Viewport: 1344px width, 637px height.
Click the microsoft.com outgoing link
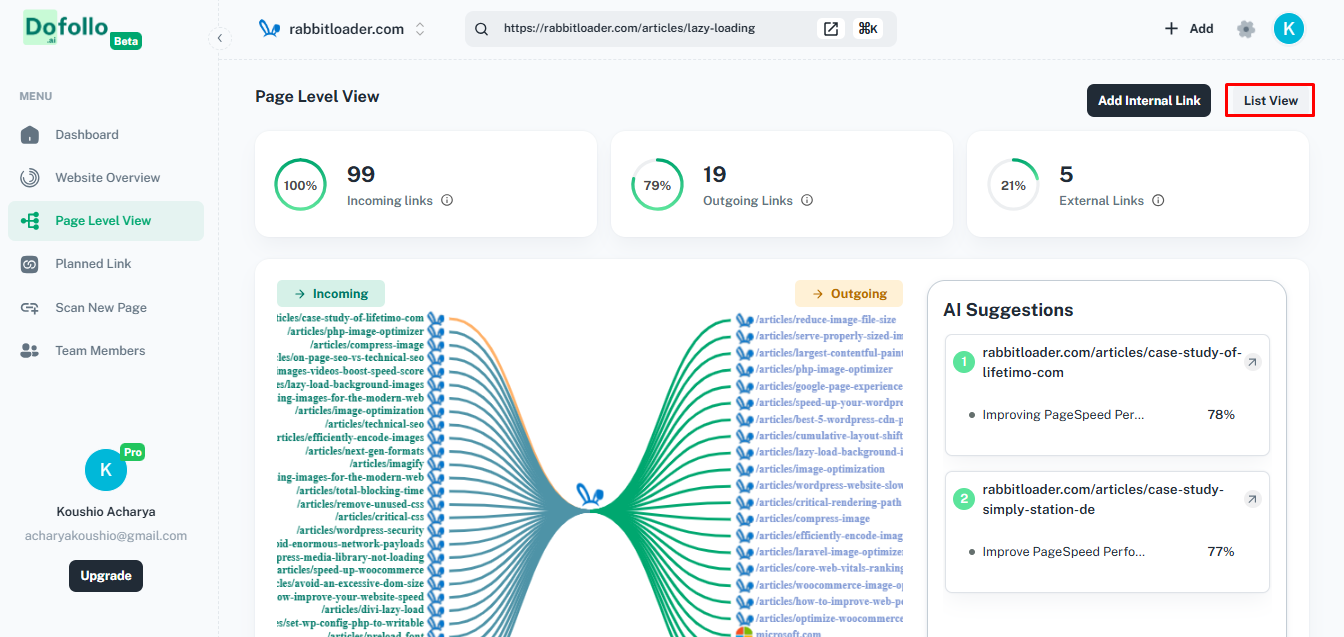pyautogui.click(x=788, y=634)
